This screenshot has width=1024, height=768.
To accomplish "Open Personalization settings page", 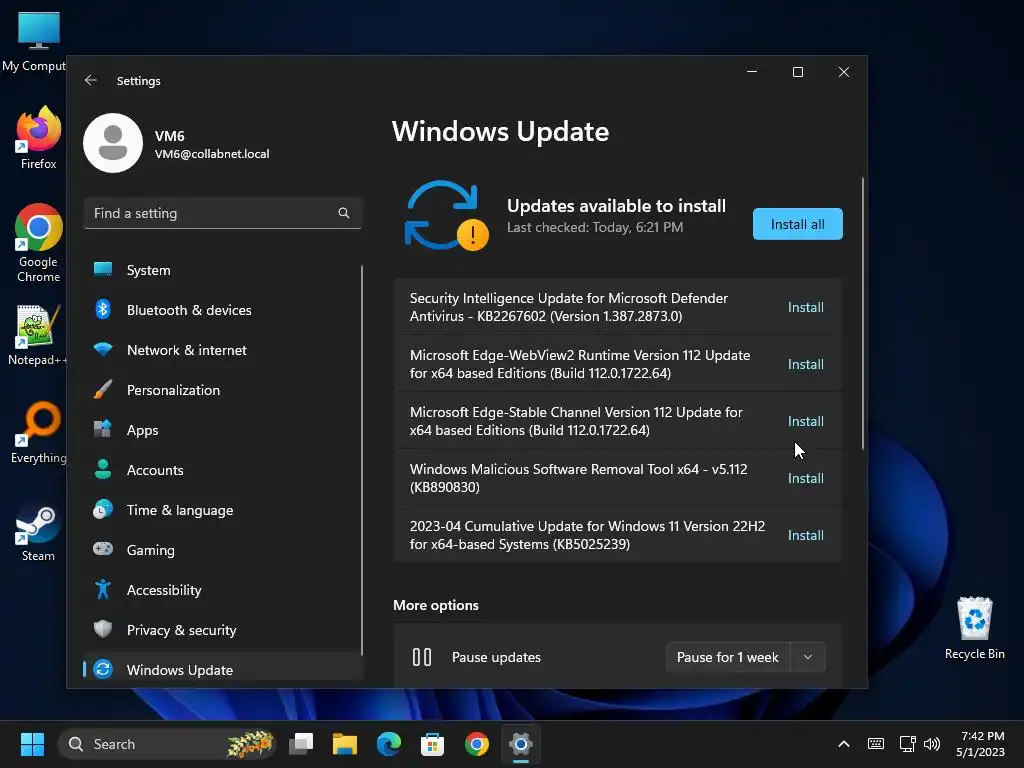I will coord(222,390).
